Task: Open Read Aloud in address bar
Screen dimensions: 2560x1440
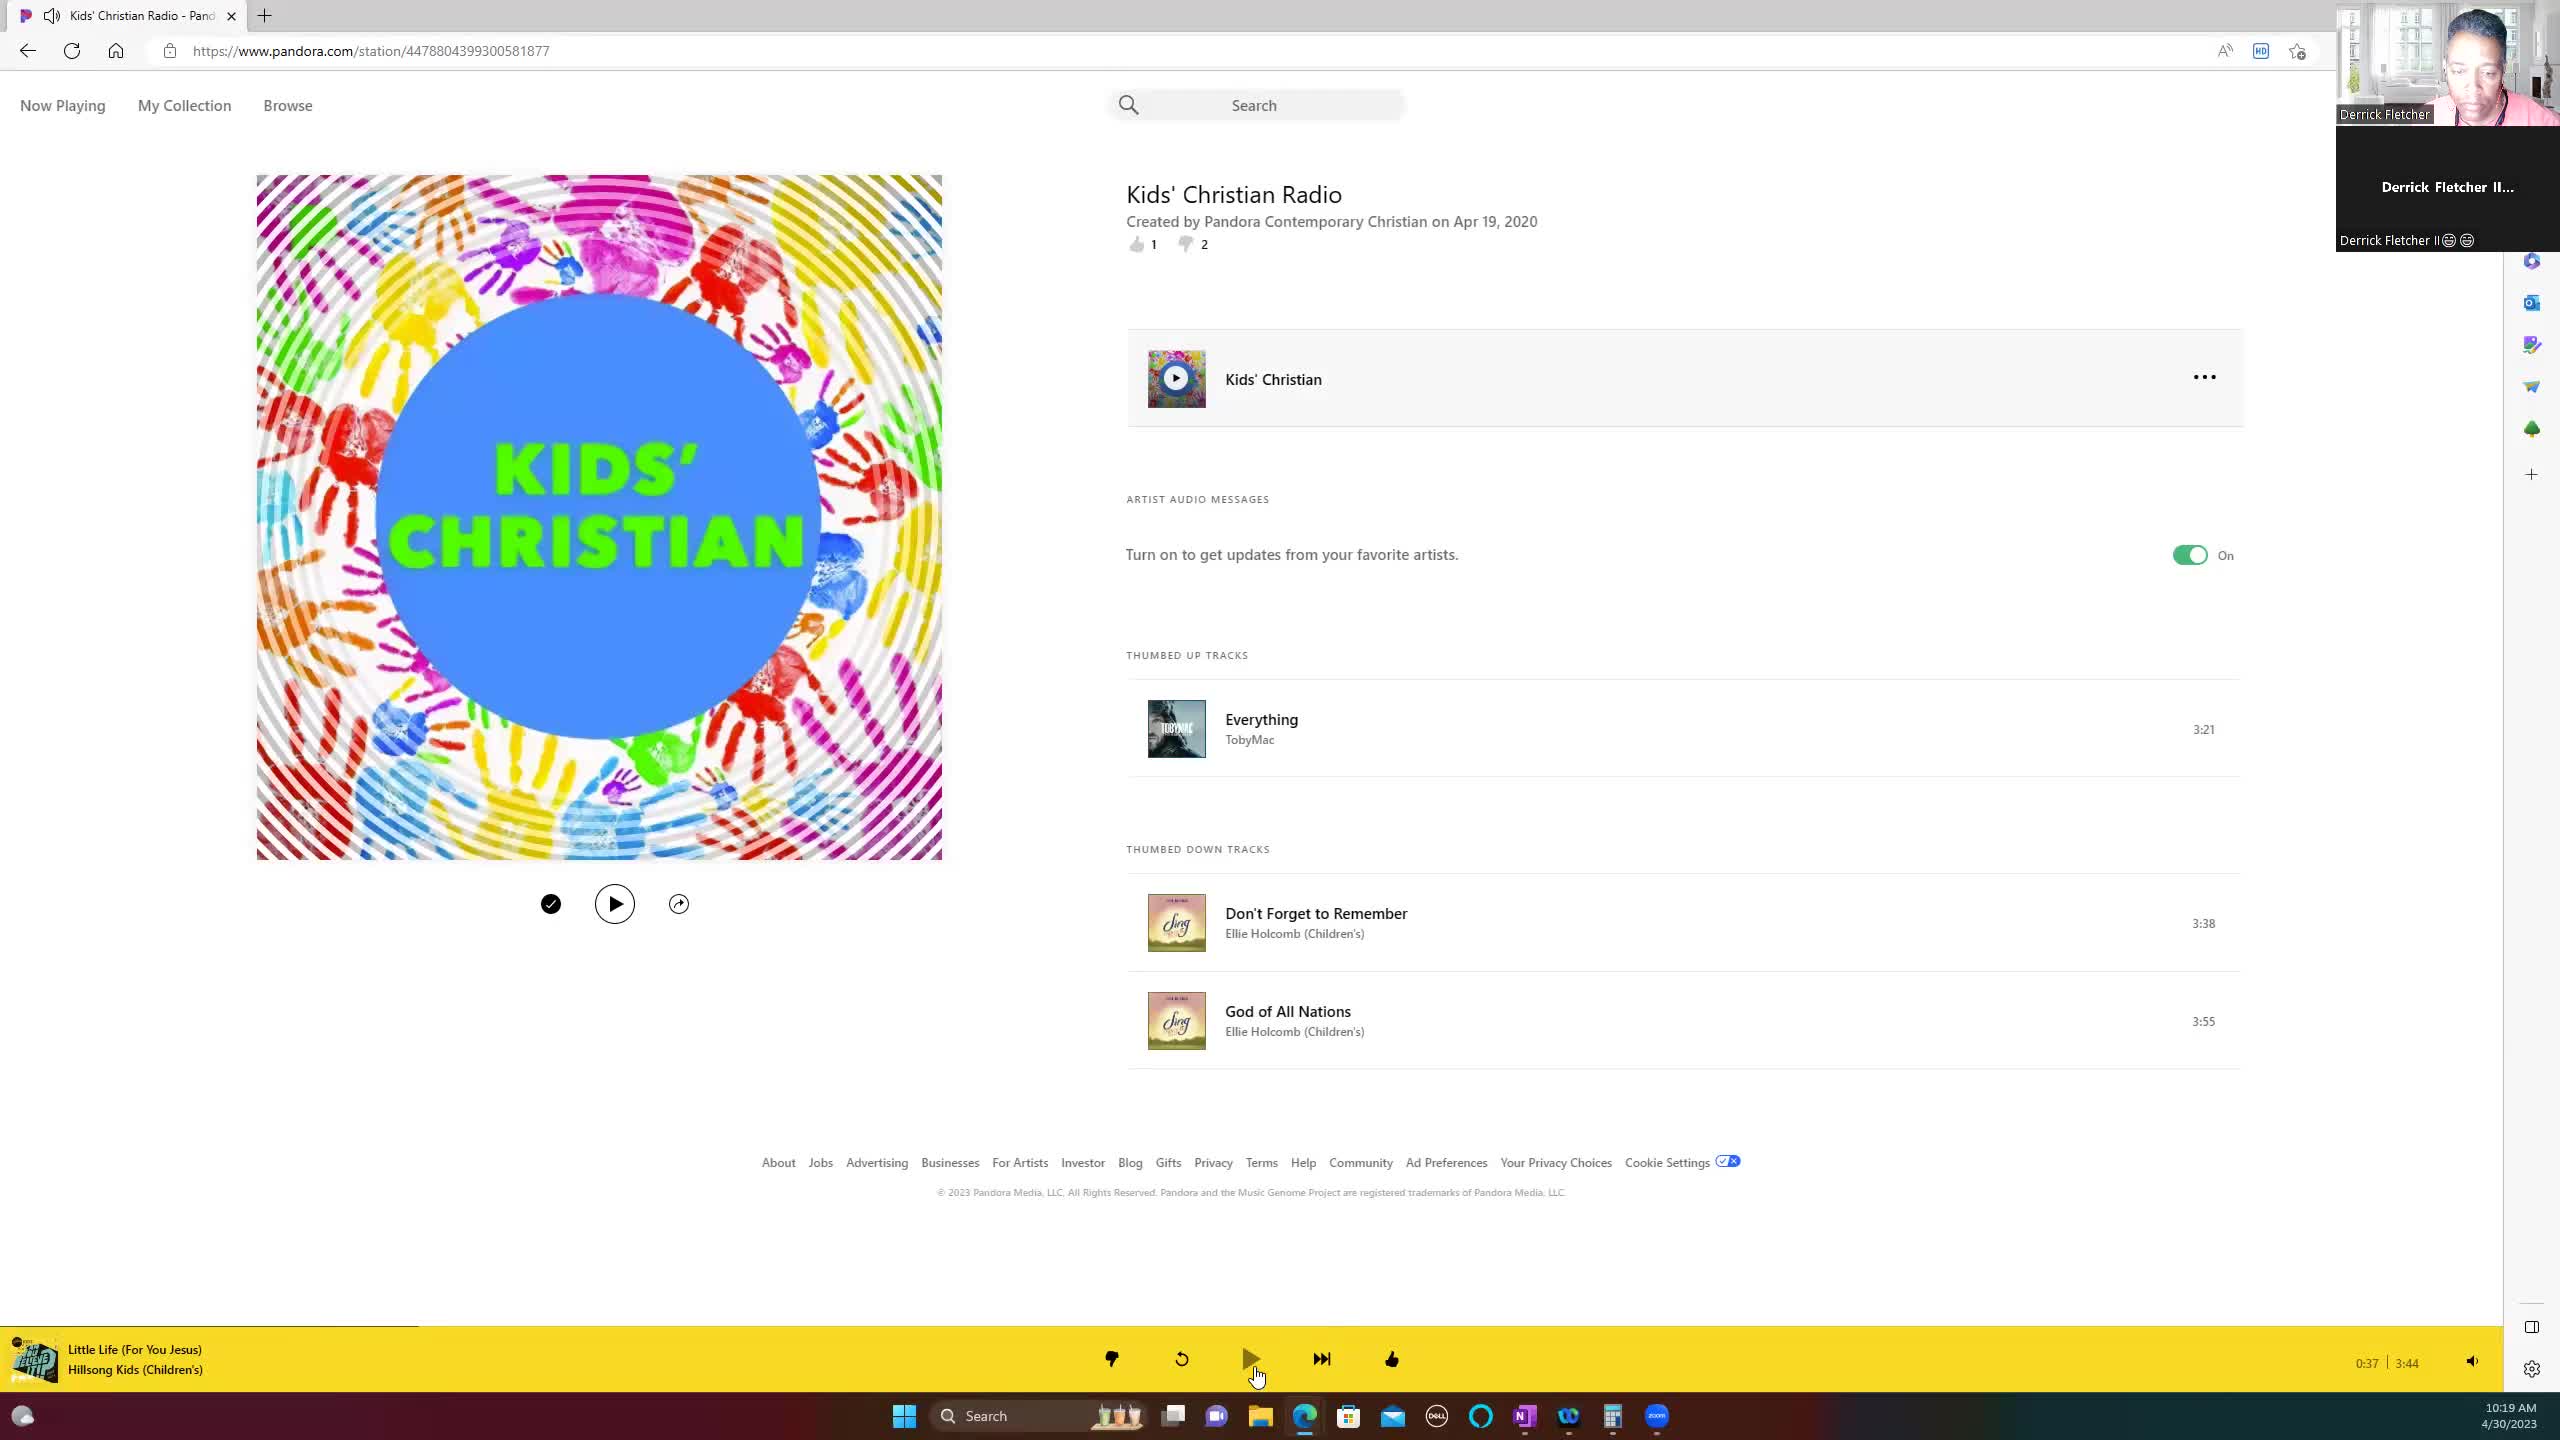Action: point(2224,51)
